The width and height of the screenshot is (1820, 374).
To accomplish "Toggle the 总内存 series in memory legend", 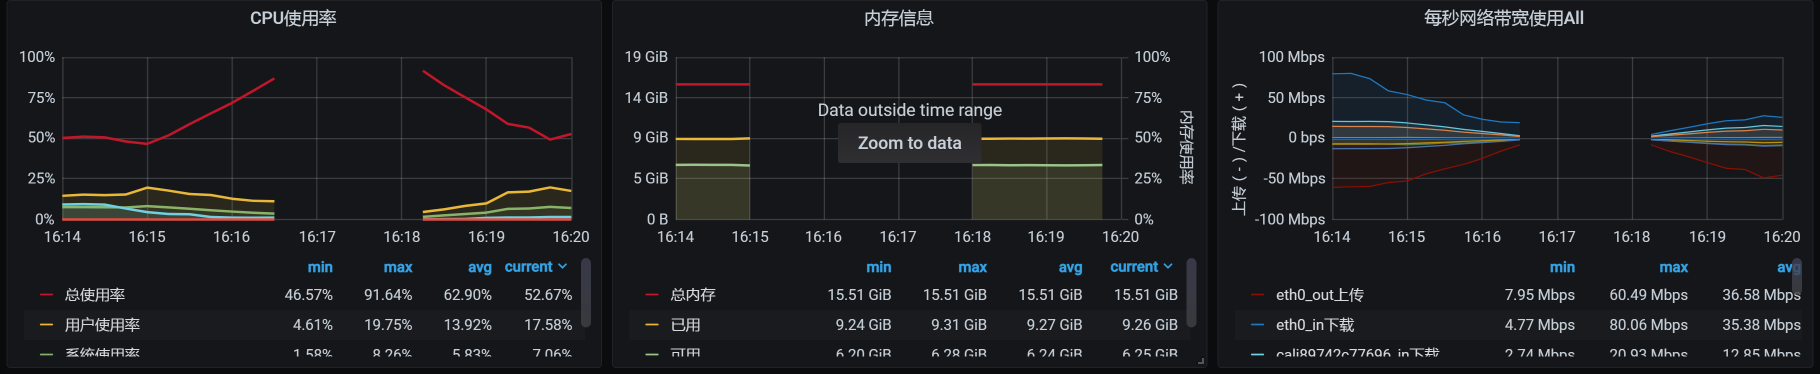I will [693, 295].
